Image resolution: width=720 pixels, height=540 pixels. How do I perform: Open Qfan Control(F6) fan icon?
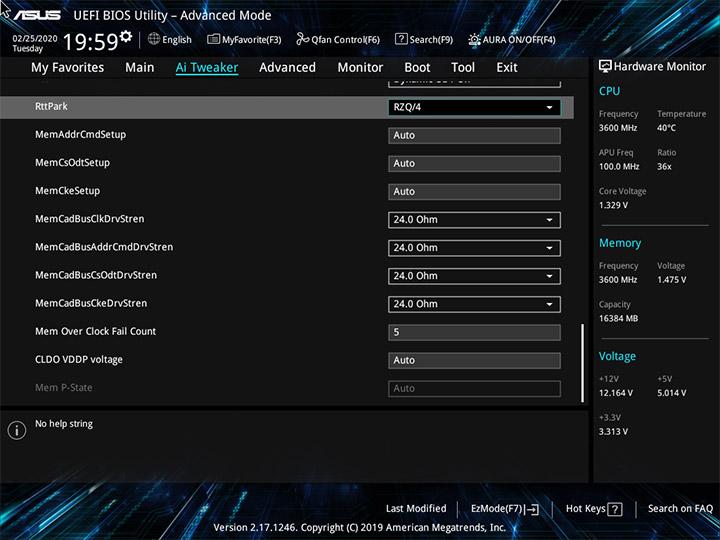(302, 39)
